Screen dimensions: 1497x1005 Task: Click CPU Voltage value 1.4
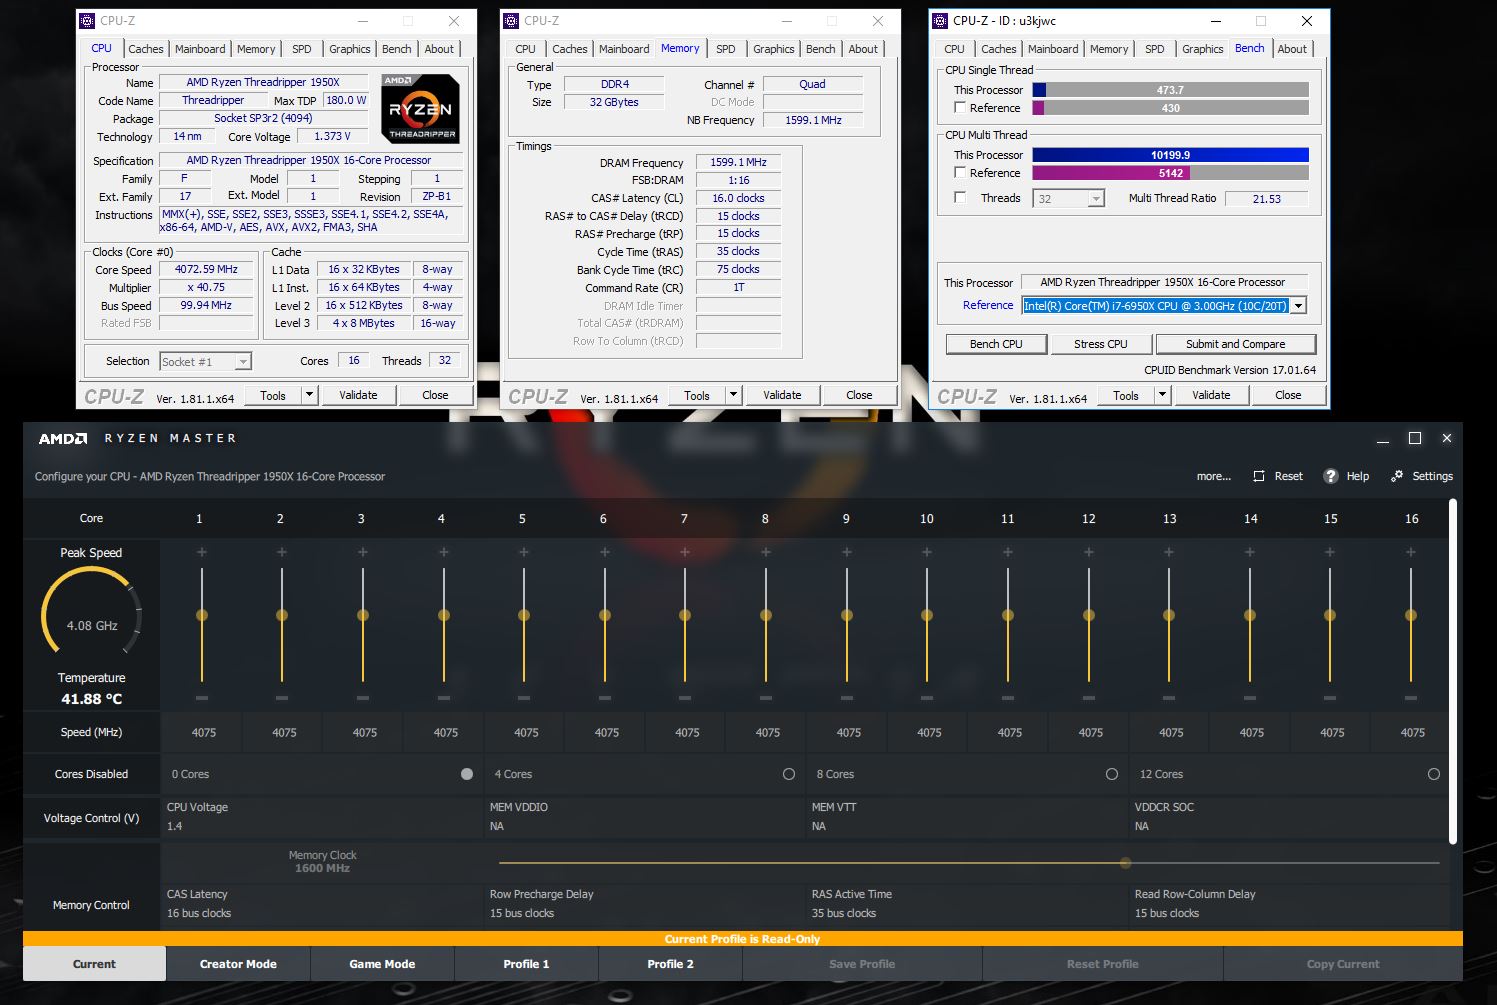pyautogui.click(x=175, y=826)
